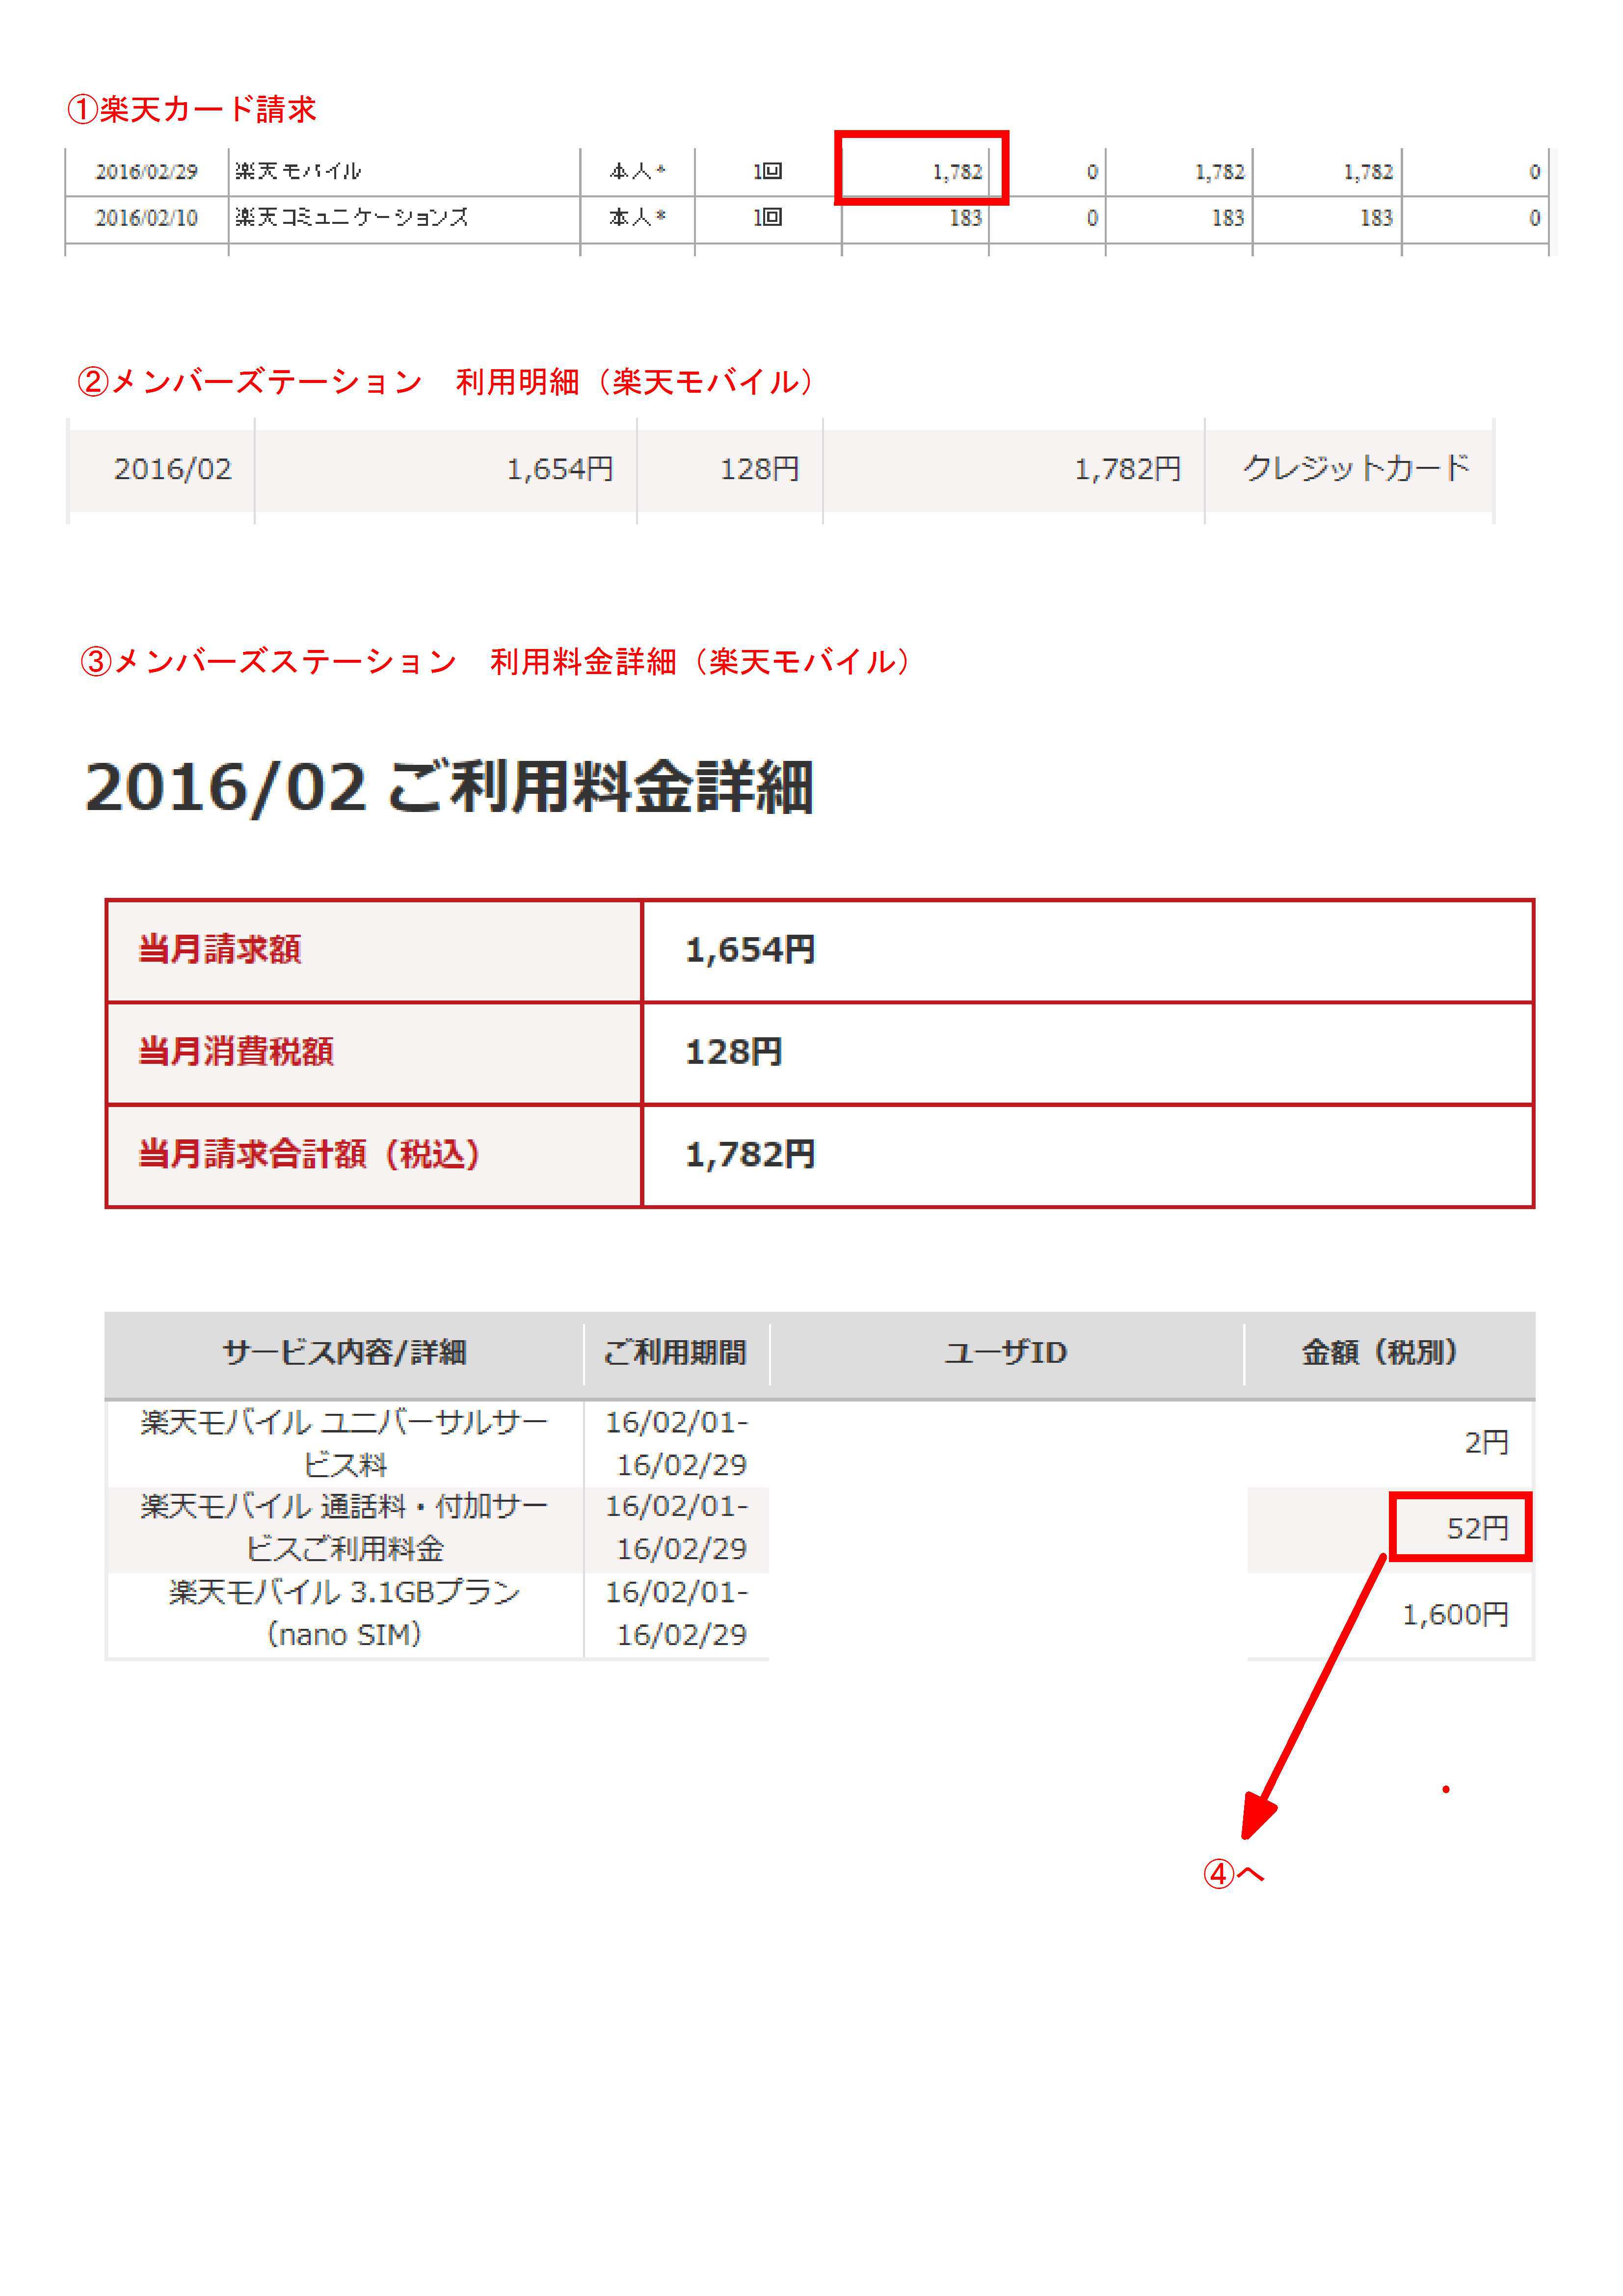1623x2296 pixels.
Task: Select 1回 in the 楽天モバイル statement row
Action: (x=767, y=171)
